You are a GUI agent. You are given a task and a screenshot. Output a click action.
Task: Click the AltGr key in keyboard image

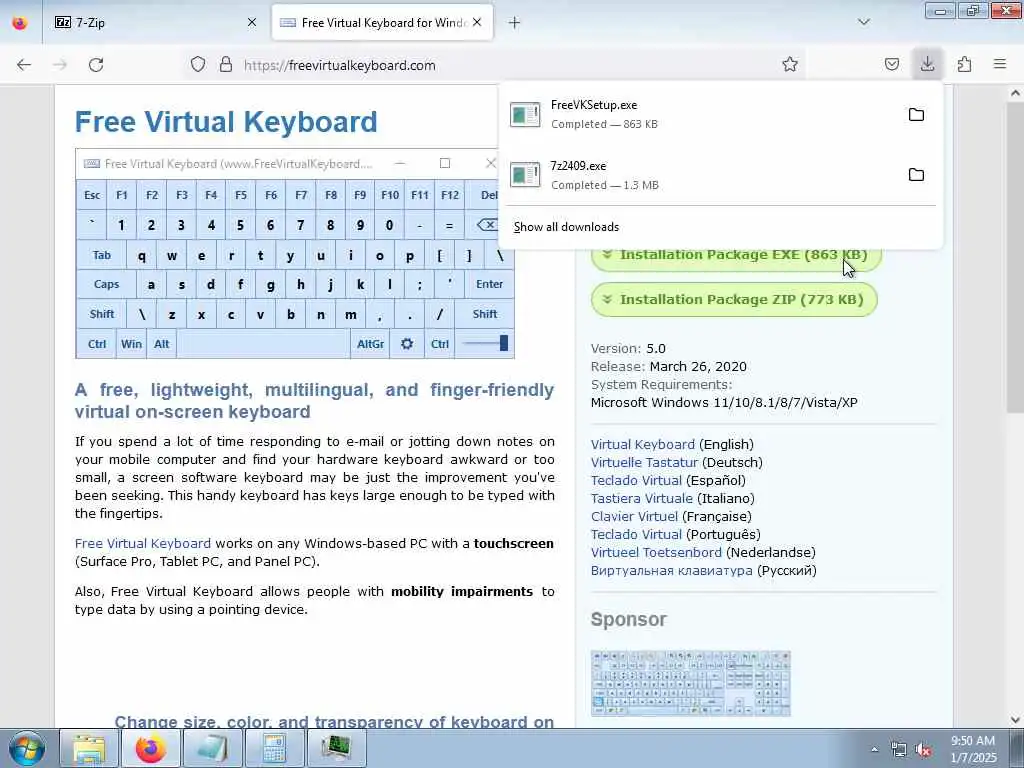pyautogui.click(x=370, y=344)
